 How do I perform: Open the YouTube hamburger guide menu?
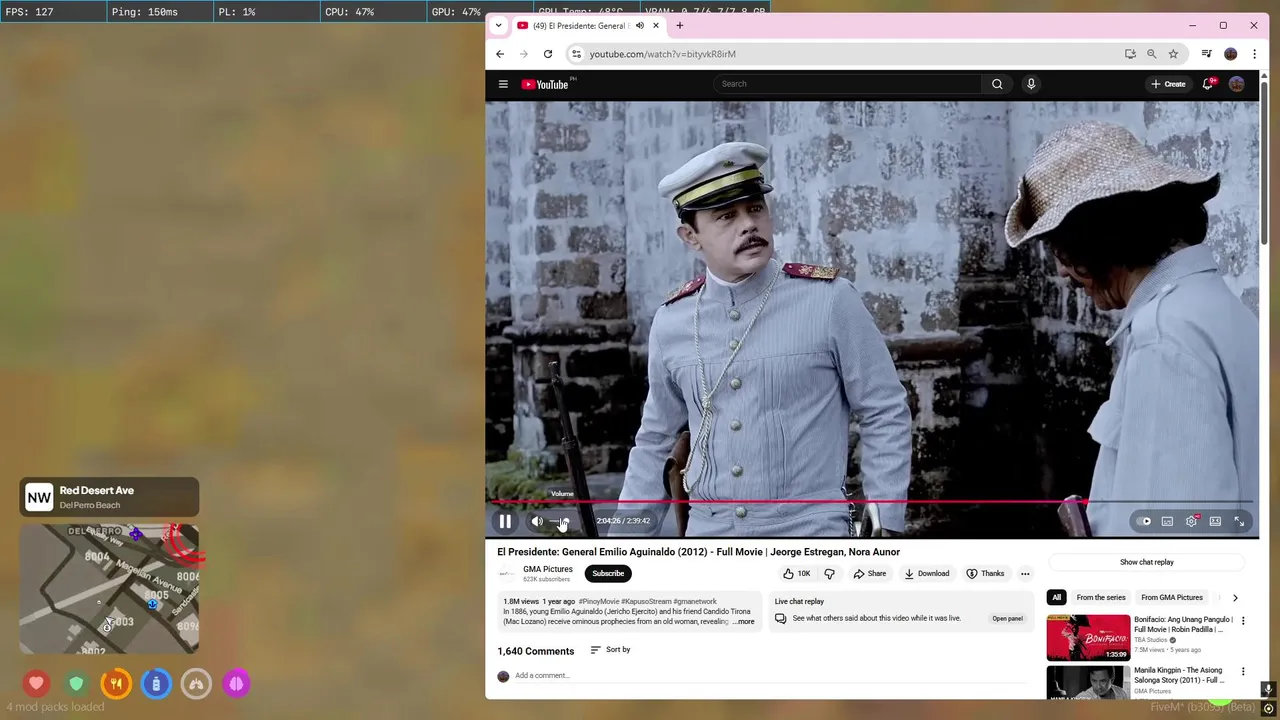[x=503, y=84]
